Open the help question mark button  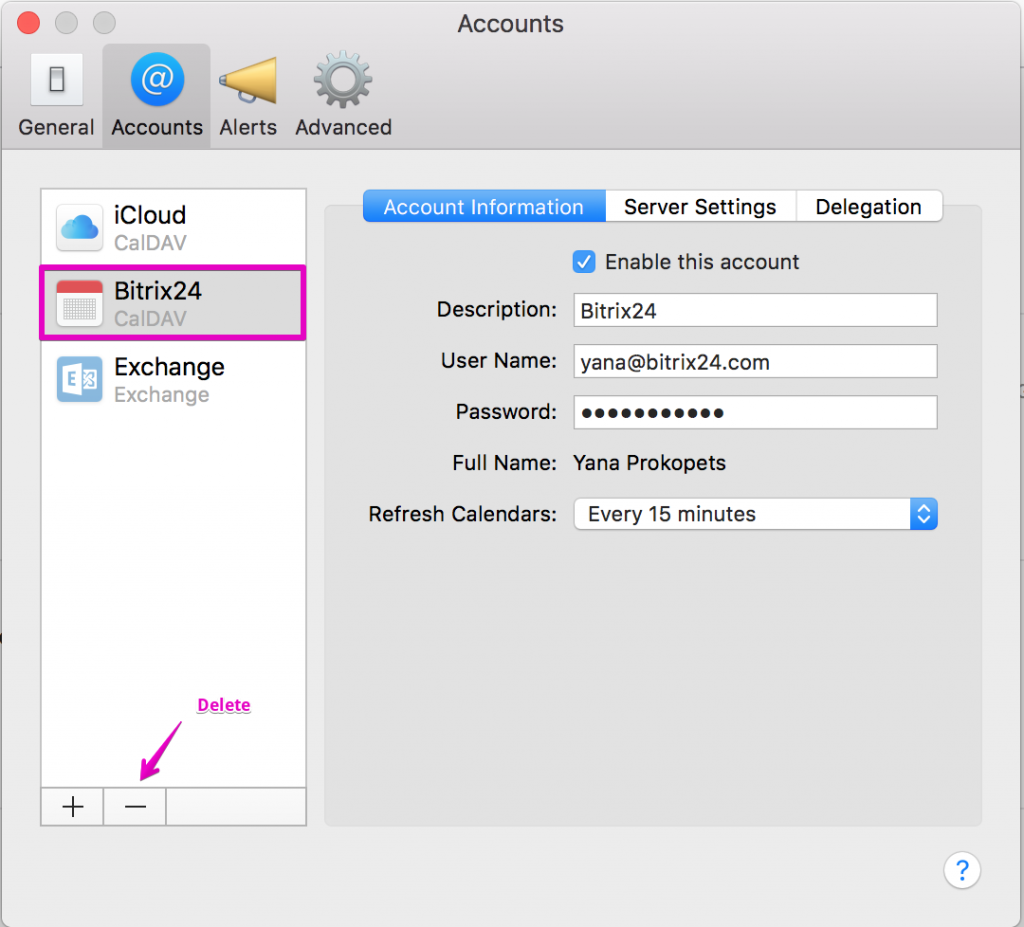pos(961,869)
